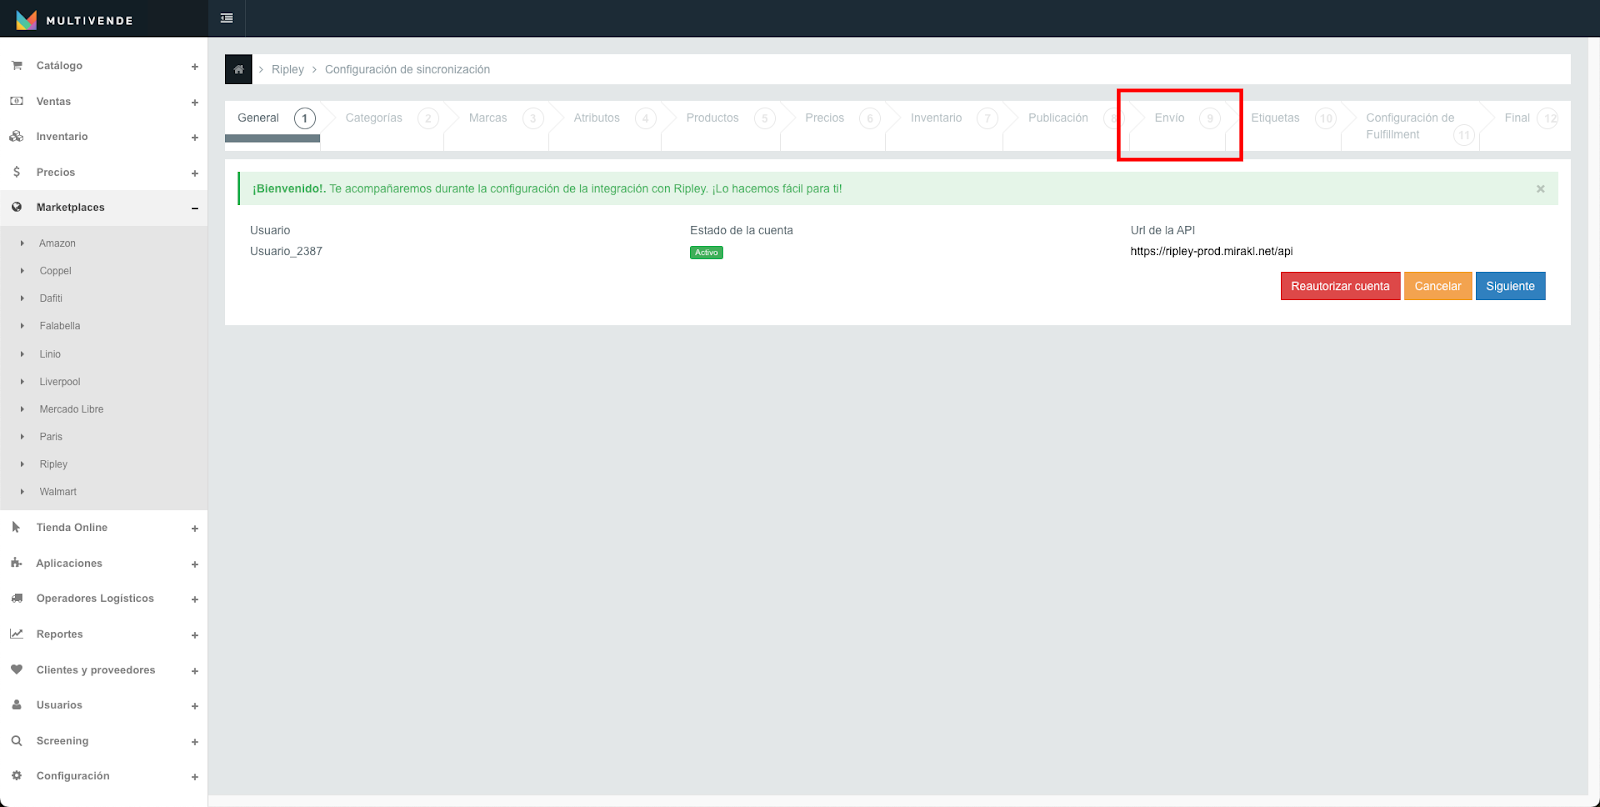Image resolution: width=1600 pixels, height=807 pixels.
Task: Expand the Aplicaciones plus sign
Action: coord(195,564)
